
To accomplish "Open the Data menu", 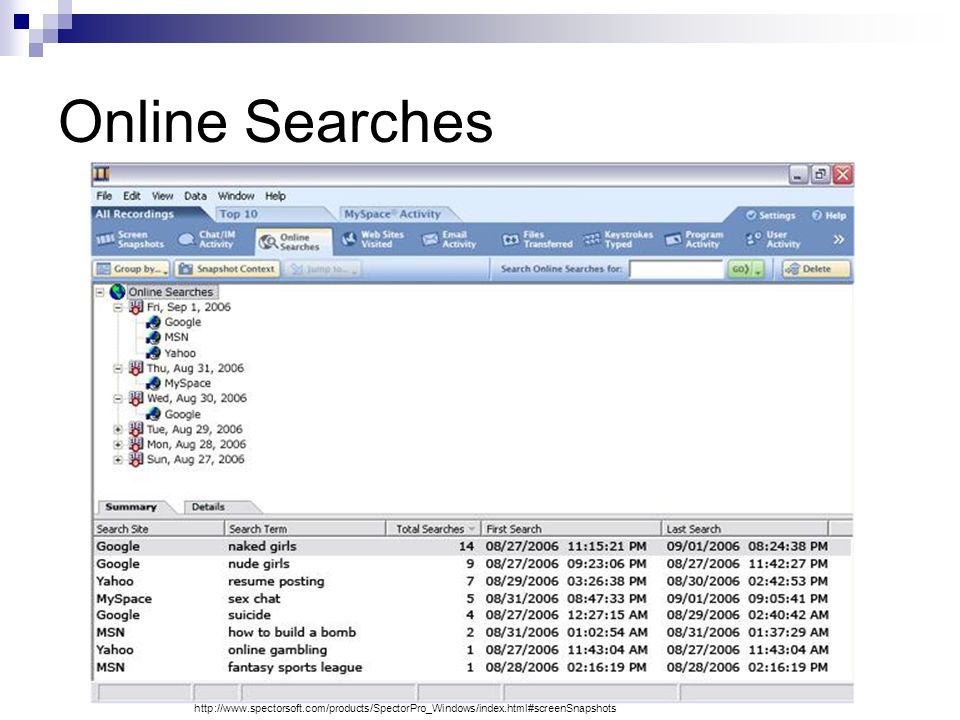I will pos(195,196).
